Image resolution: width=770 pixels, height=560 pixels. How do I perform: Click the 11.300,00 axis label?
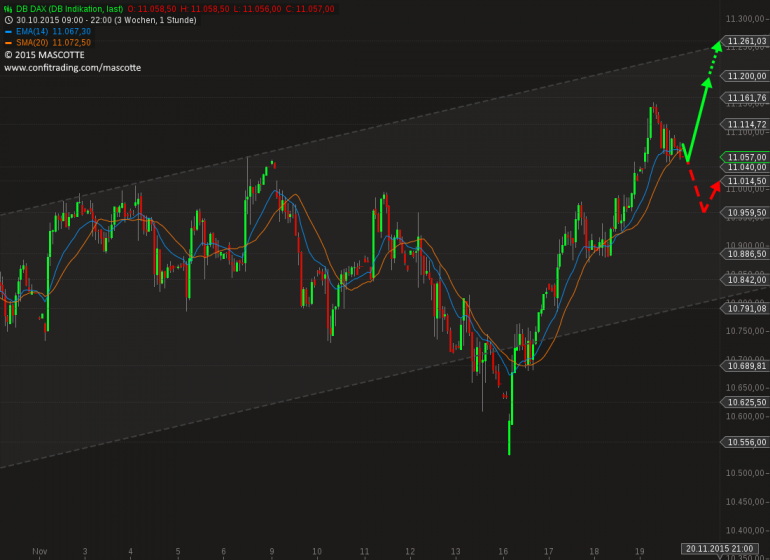[x=744, y=19]
